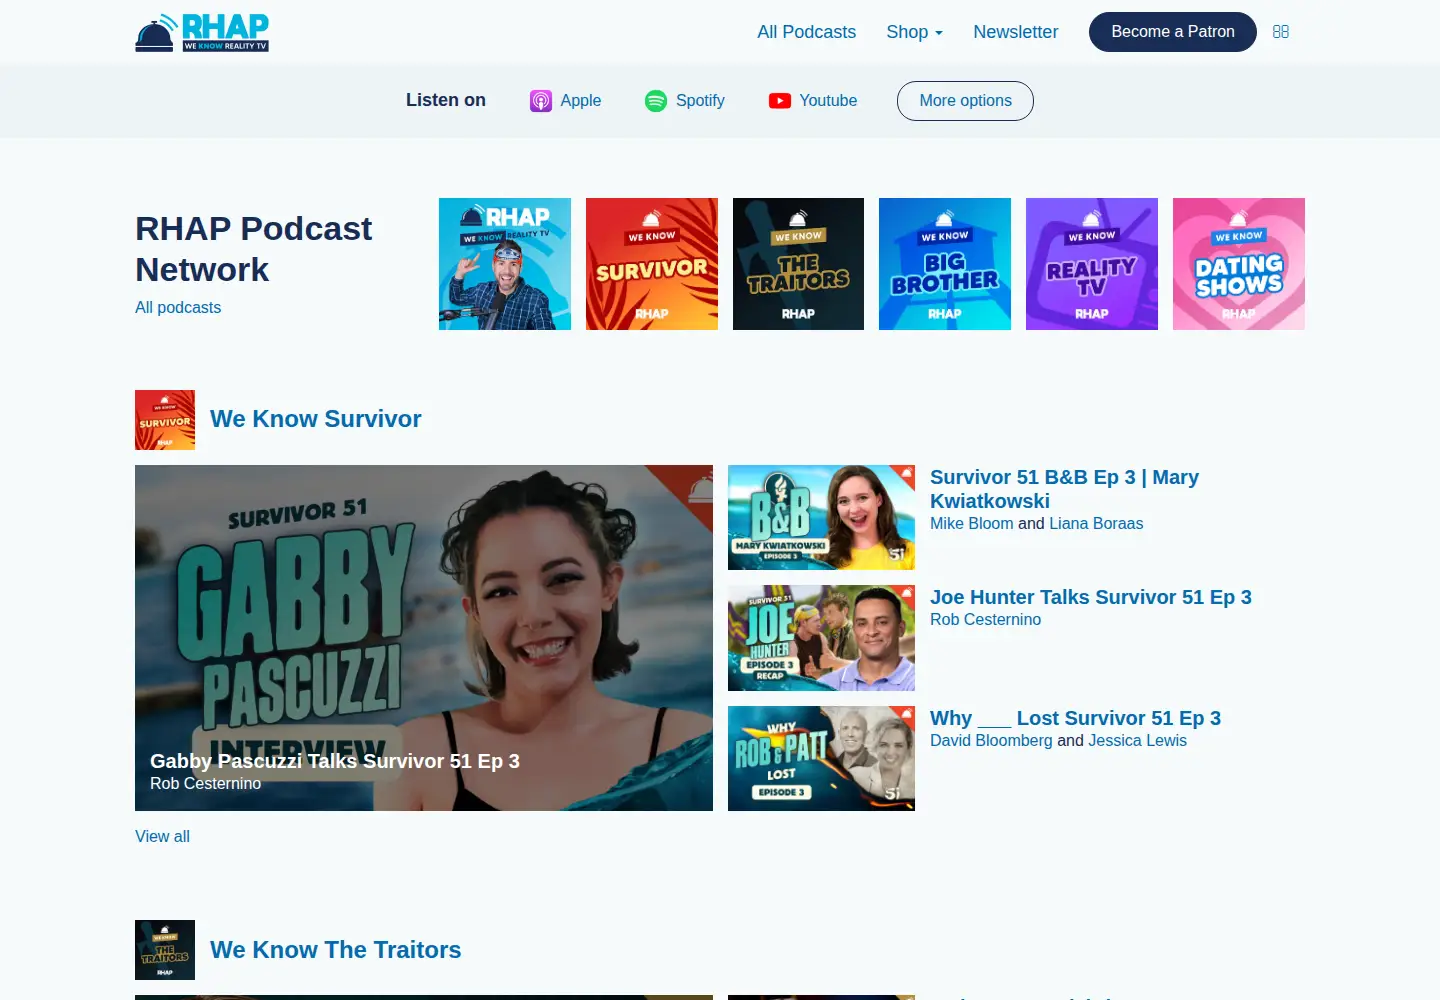The width and height of the screenshot is (1440, 1000).
Task: Open the Newsletter page
Action: click(x=1016, y=32)
